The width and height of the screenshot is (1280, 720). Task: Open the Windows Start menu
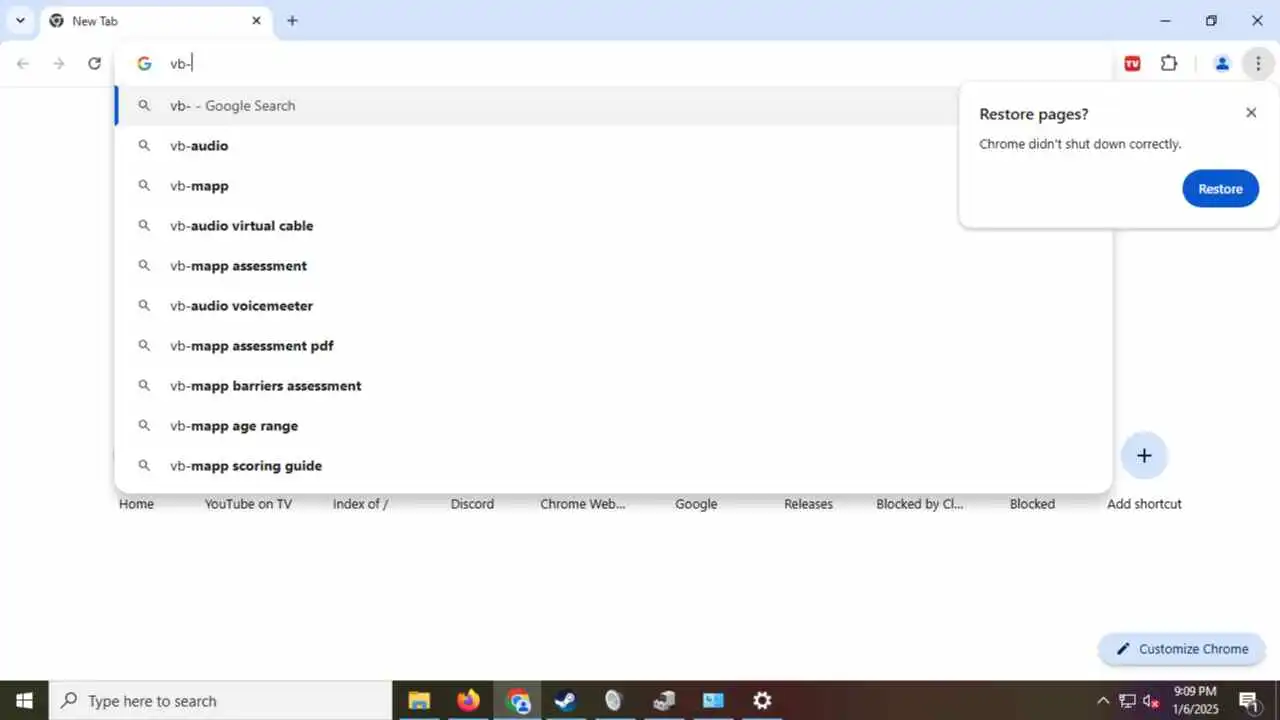tap(24, 700)
